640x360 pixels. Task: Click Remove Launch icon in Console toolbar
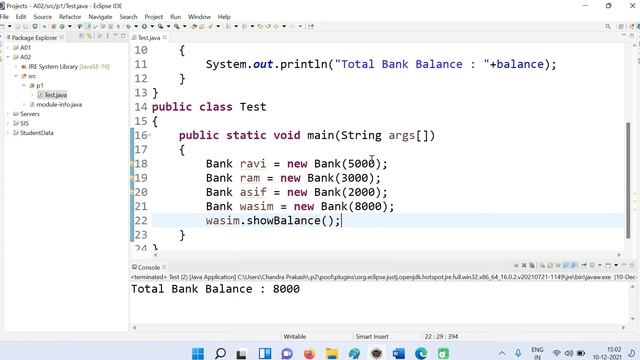click(x=524, y=266)
